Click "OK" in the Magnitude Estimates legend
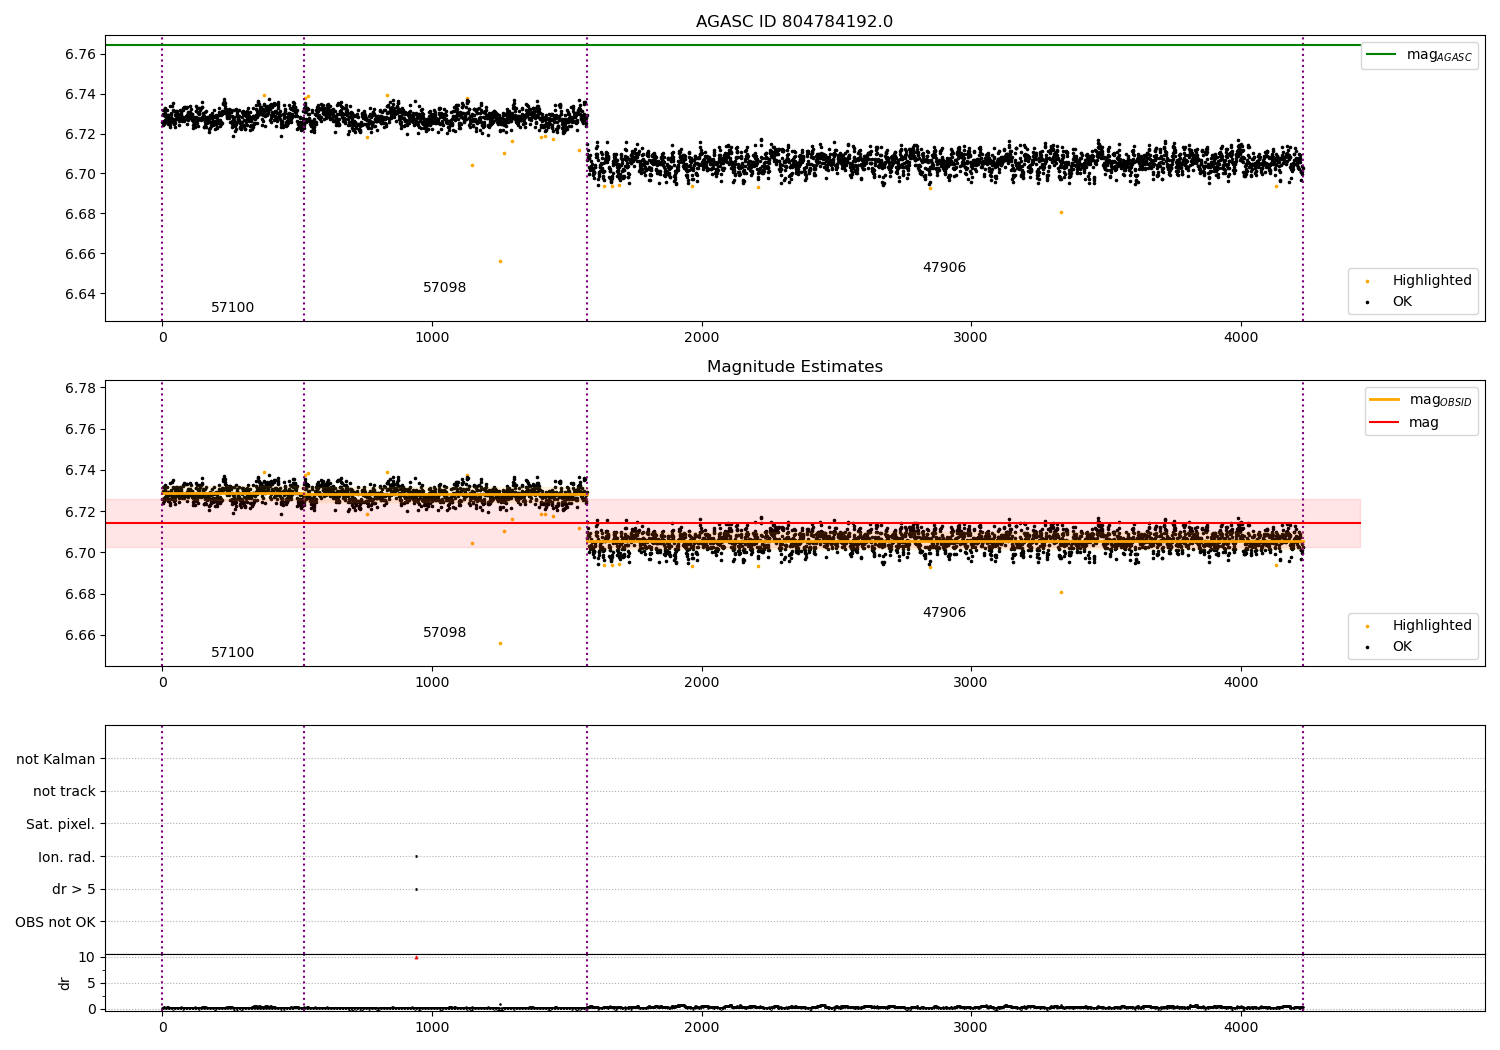This screenshot has height=1050, width=1500. coord(1402,646)
